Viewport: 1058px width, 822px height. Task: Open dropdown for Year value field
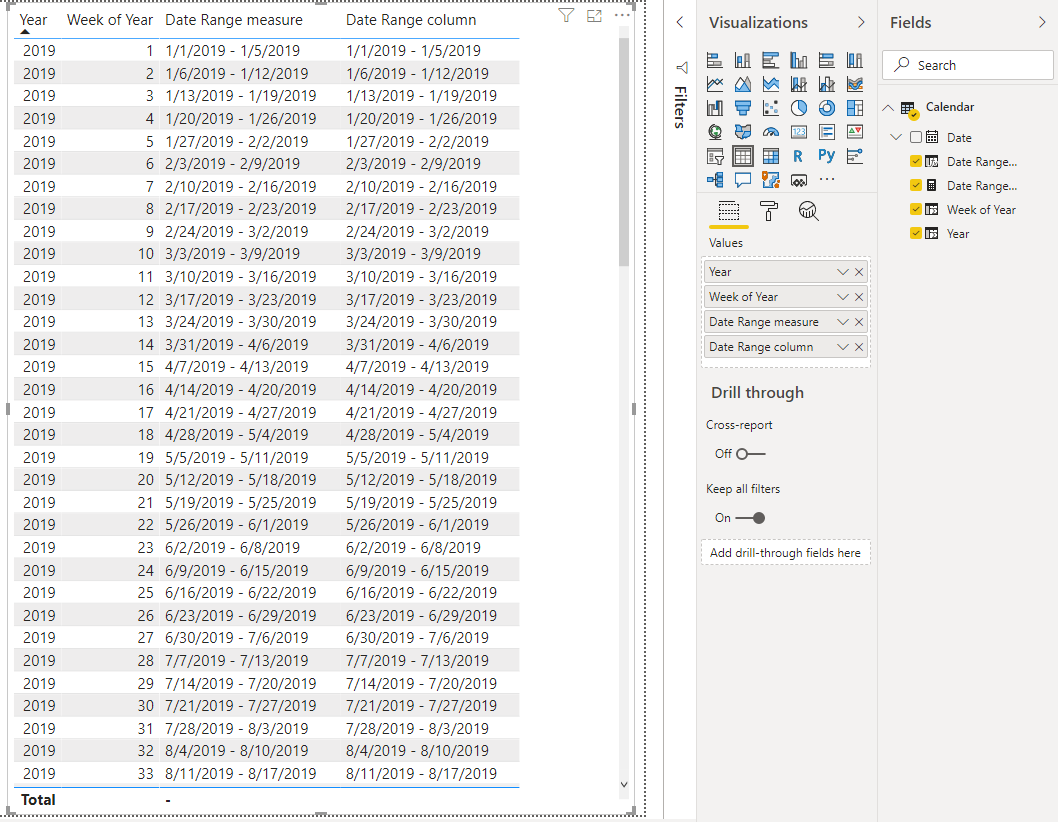843,272
